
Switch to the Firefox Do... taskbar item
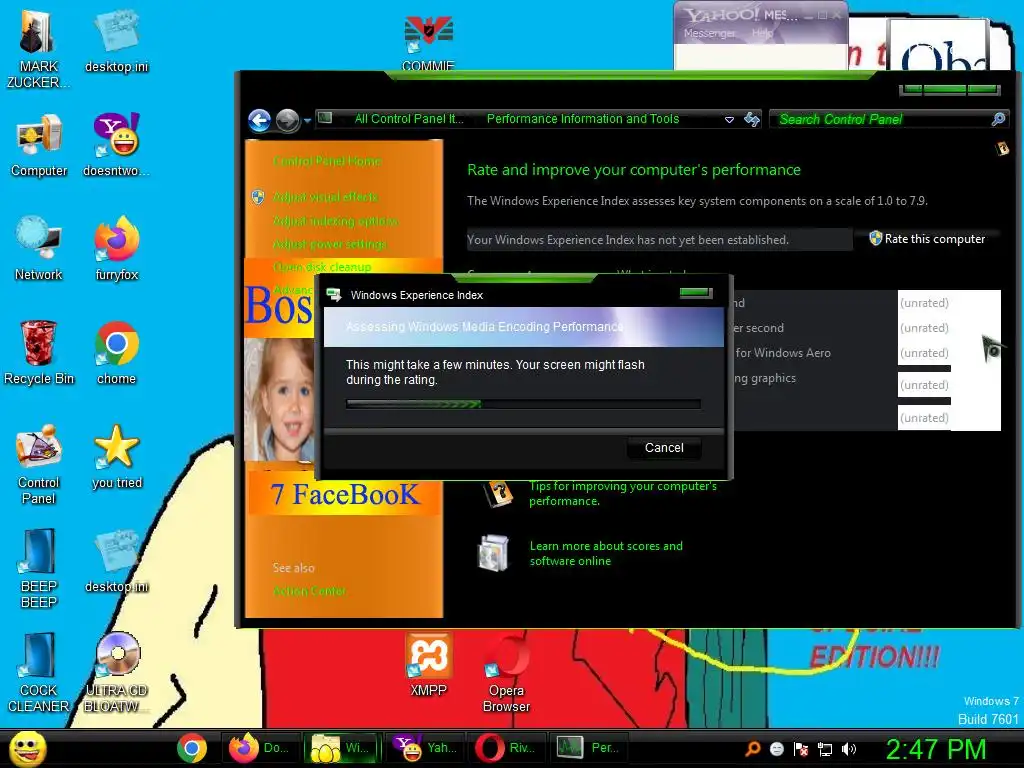point(259,748)
